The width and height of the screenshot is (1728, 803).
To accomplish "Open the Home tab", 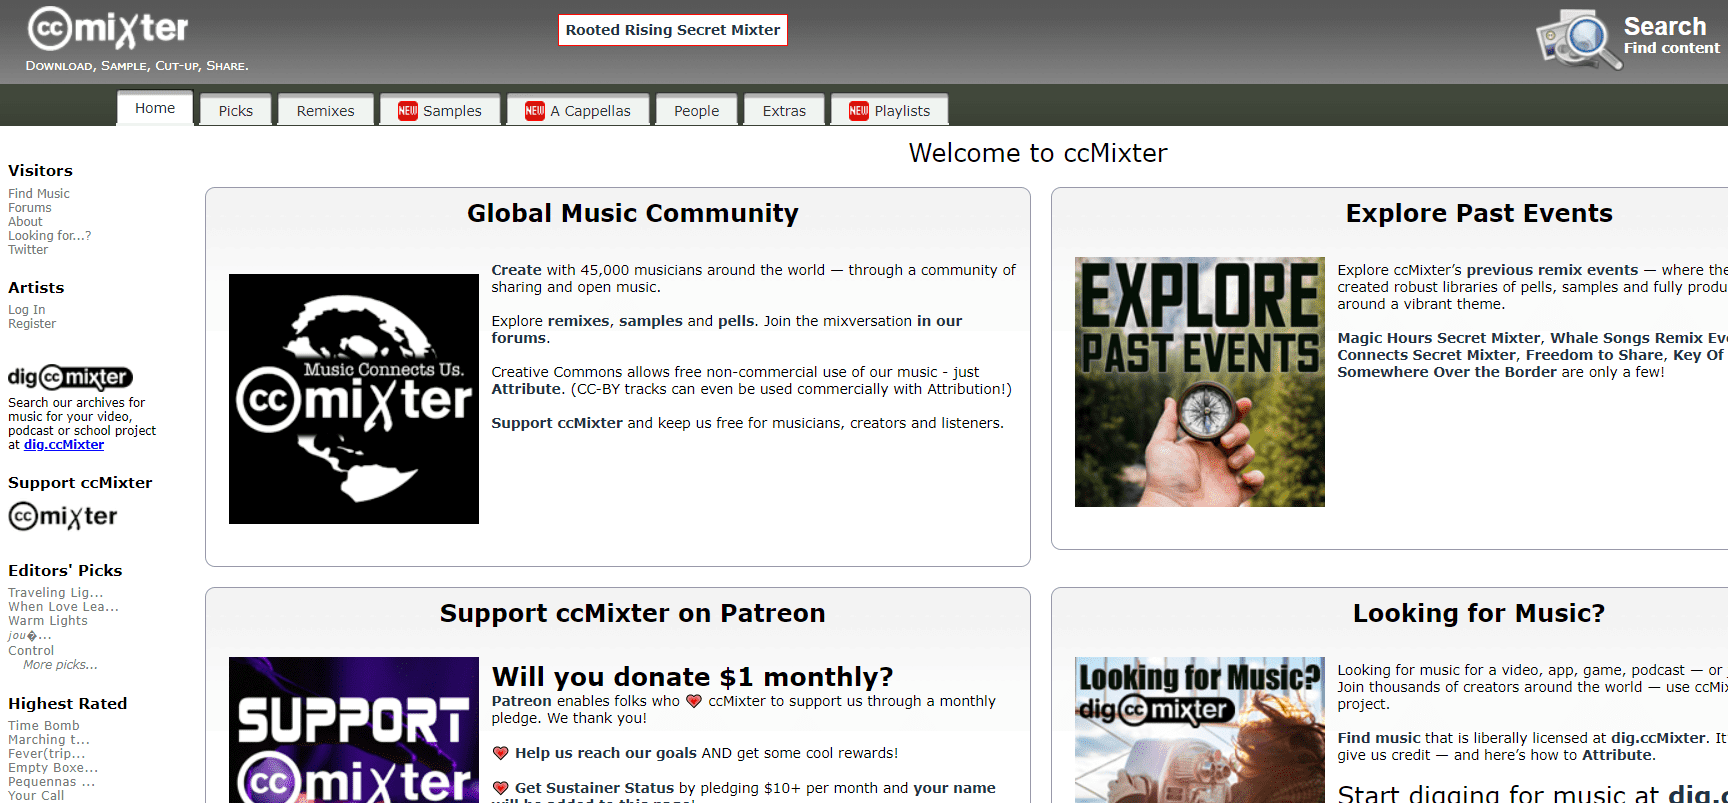I will click(x=155, y=108).
